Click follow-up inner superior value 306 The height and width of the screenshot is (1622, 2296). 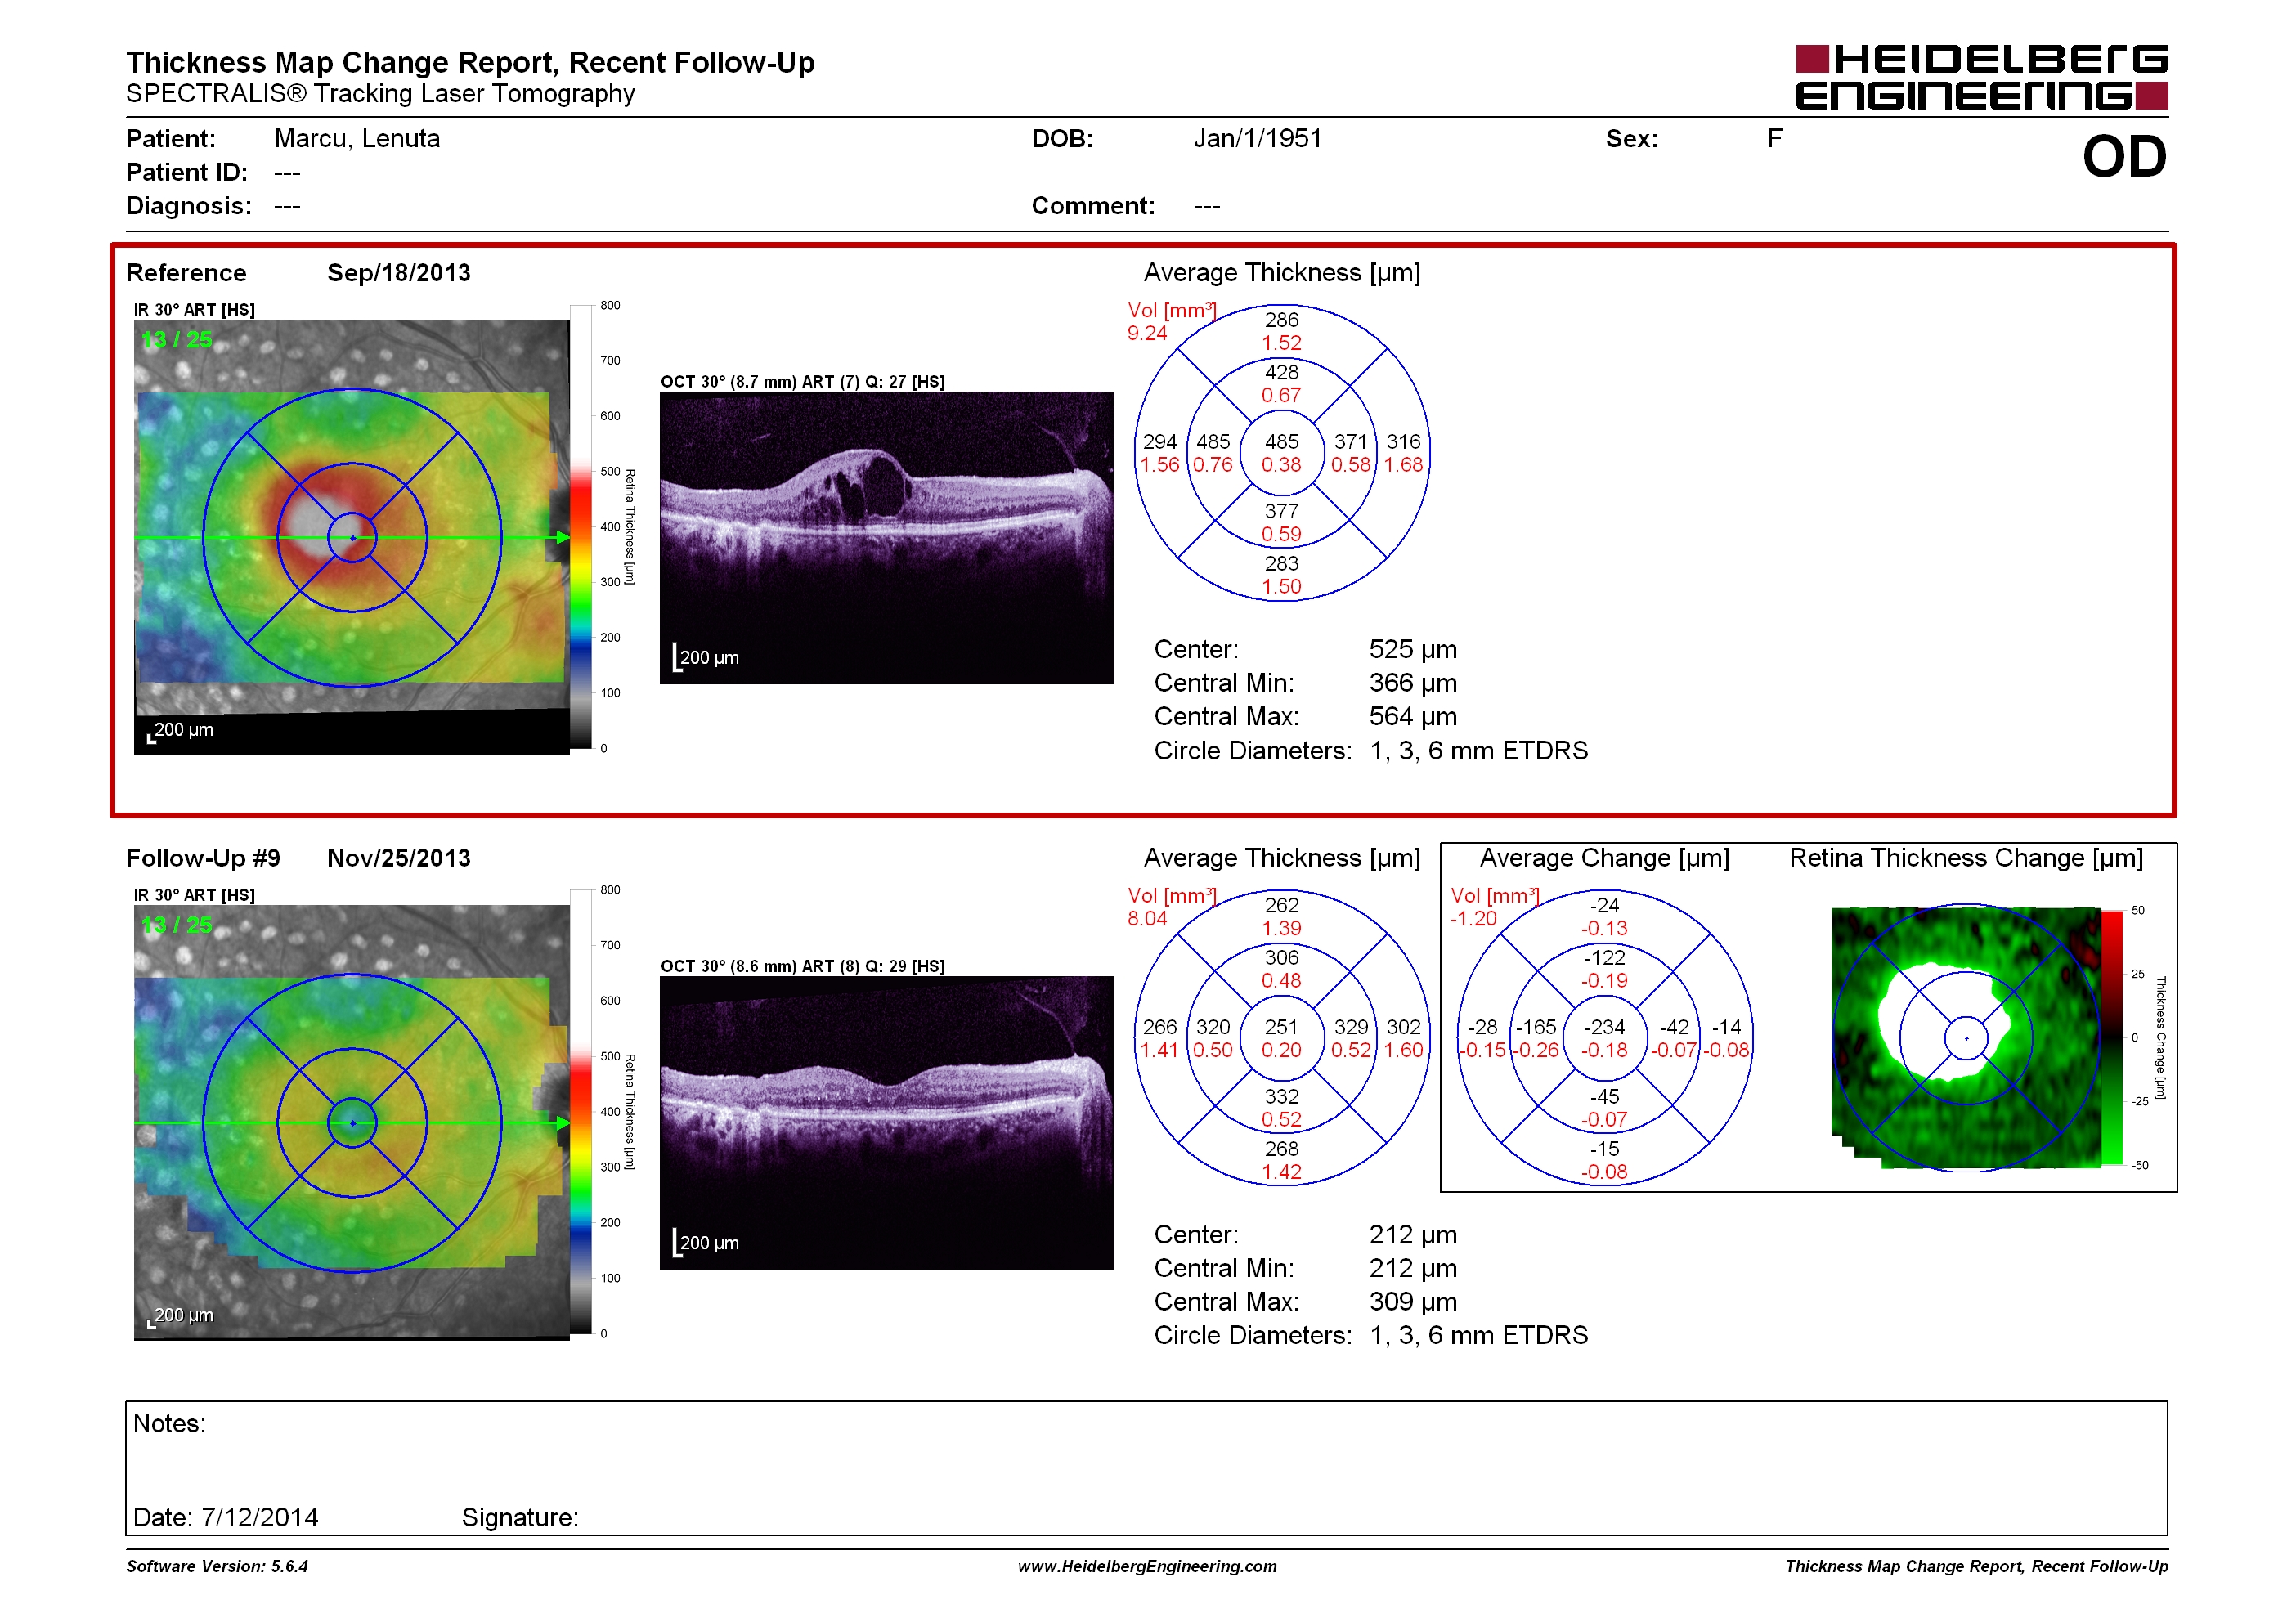click(1281, 957)
